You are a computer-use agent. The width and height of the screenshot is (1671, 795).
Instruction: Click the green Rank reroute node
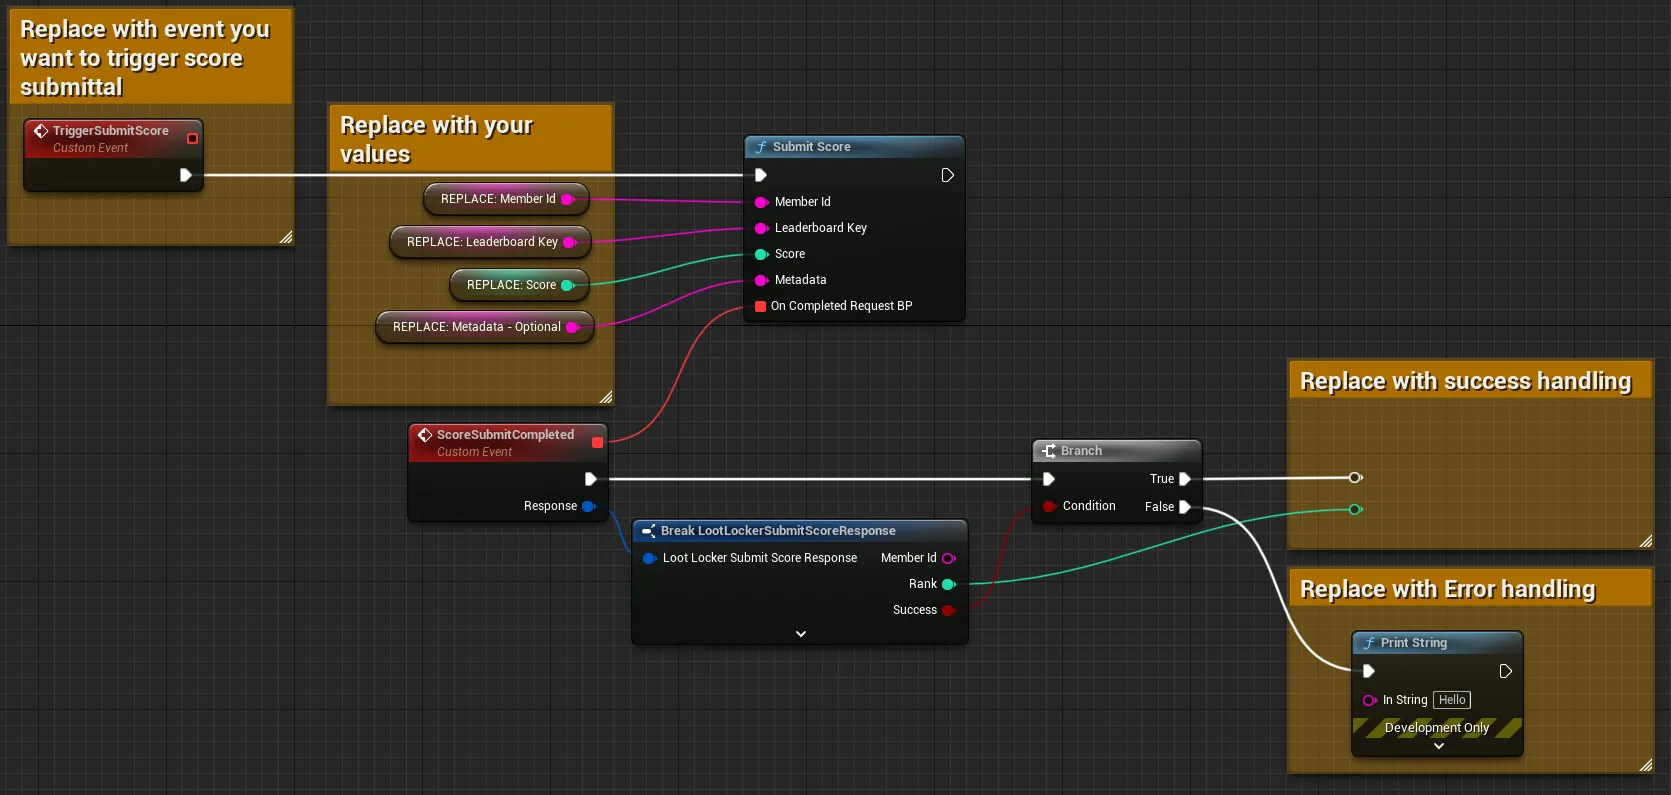(x=1355, y=510)
